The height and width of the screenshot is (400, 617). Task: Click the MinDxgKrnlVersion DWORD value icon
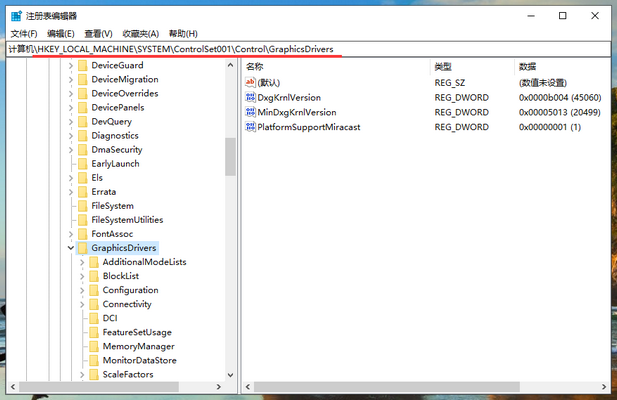tap(250, 113)
